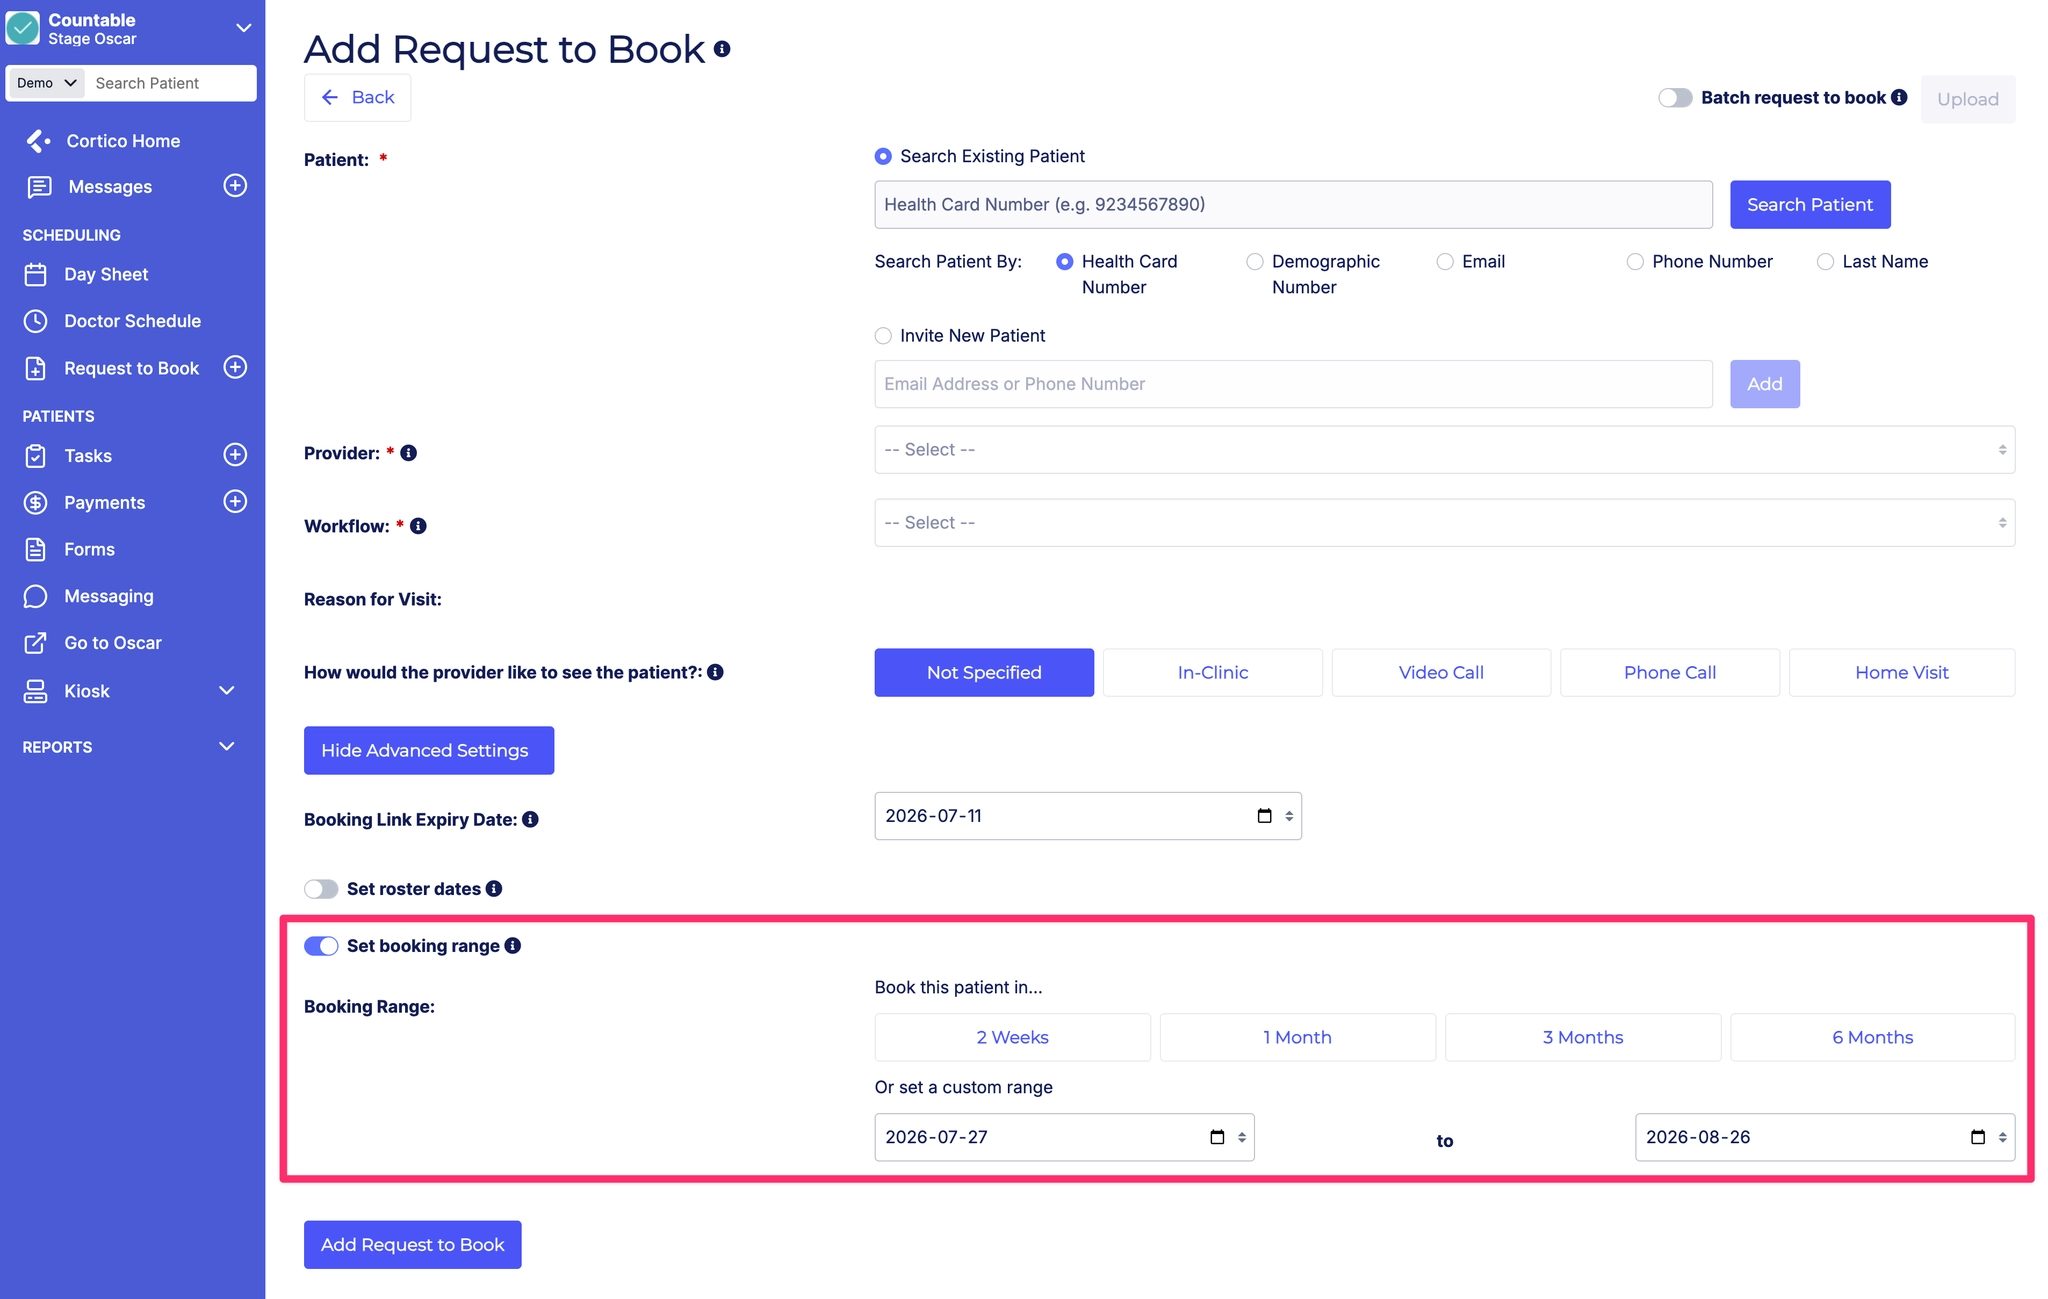Viewport: 2048px width, 1299px height.
Task: Open Doctor Schedule from sidebar
Action: 132,321
